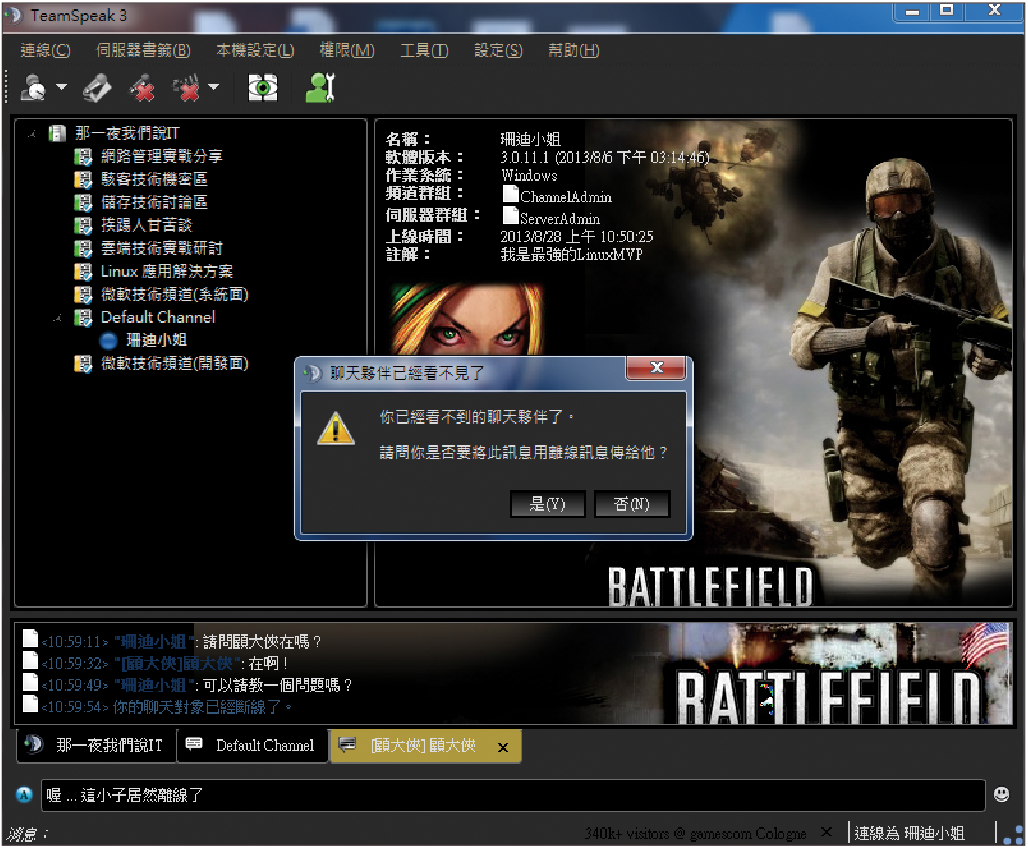Select user 珊迪小姐 in channel tree
This screenshot has width=1028, height=849.
(156, 340)
